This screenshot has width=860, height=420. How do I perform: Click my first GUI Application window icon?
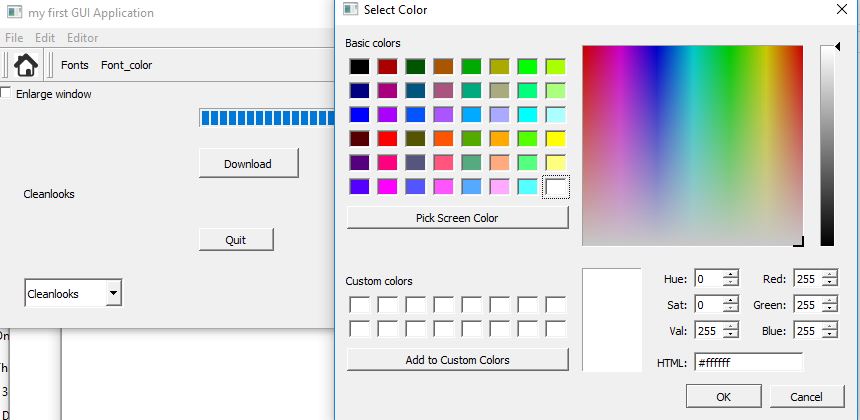click(x=15, y=12)
